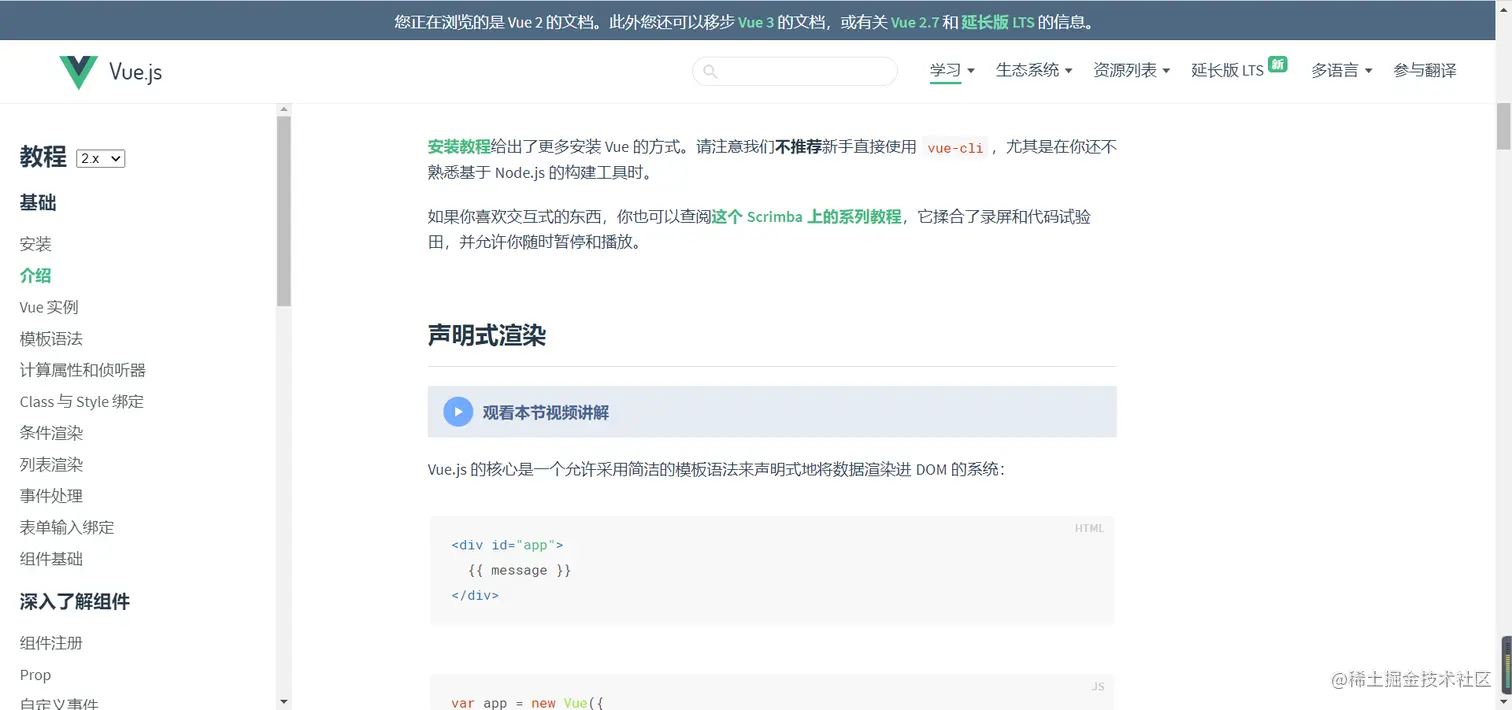
Task: Open the 安装教程 link
Action: tap(459, 146)
